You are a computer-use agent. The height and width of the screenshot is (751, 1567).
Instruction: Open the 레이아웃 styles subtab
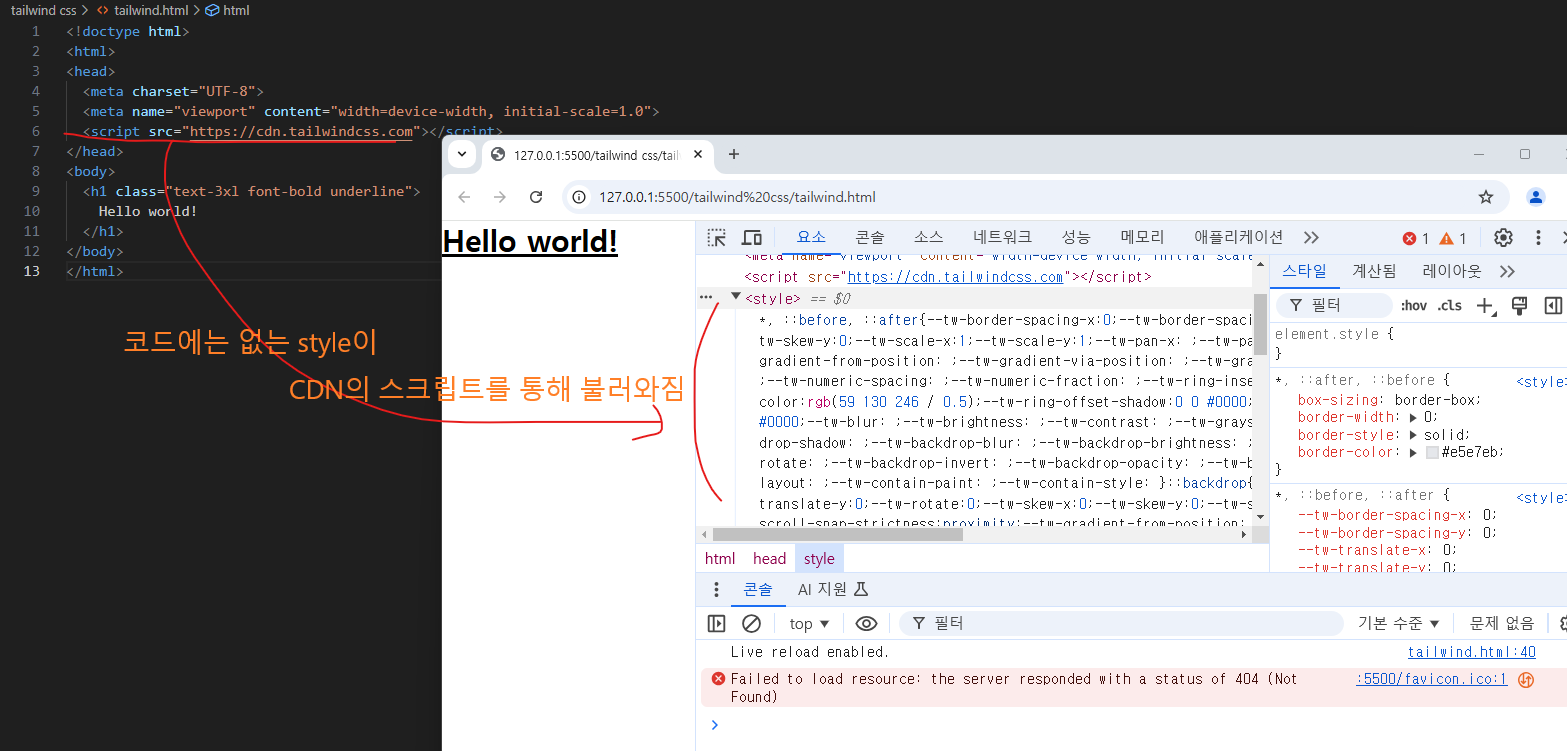[x=1451, y=271]
